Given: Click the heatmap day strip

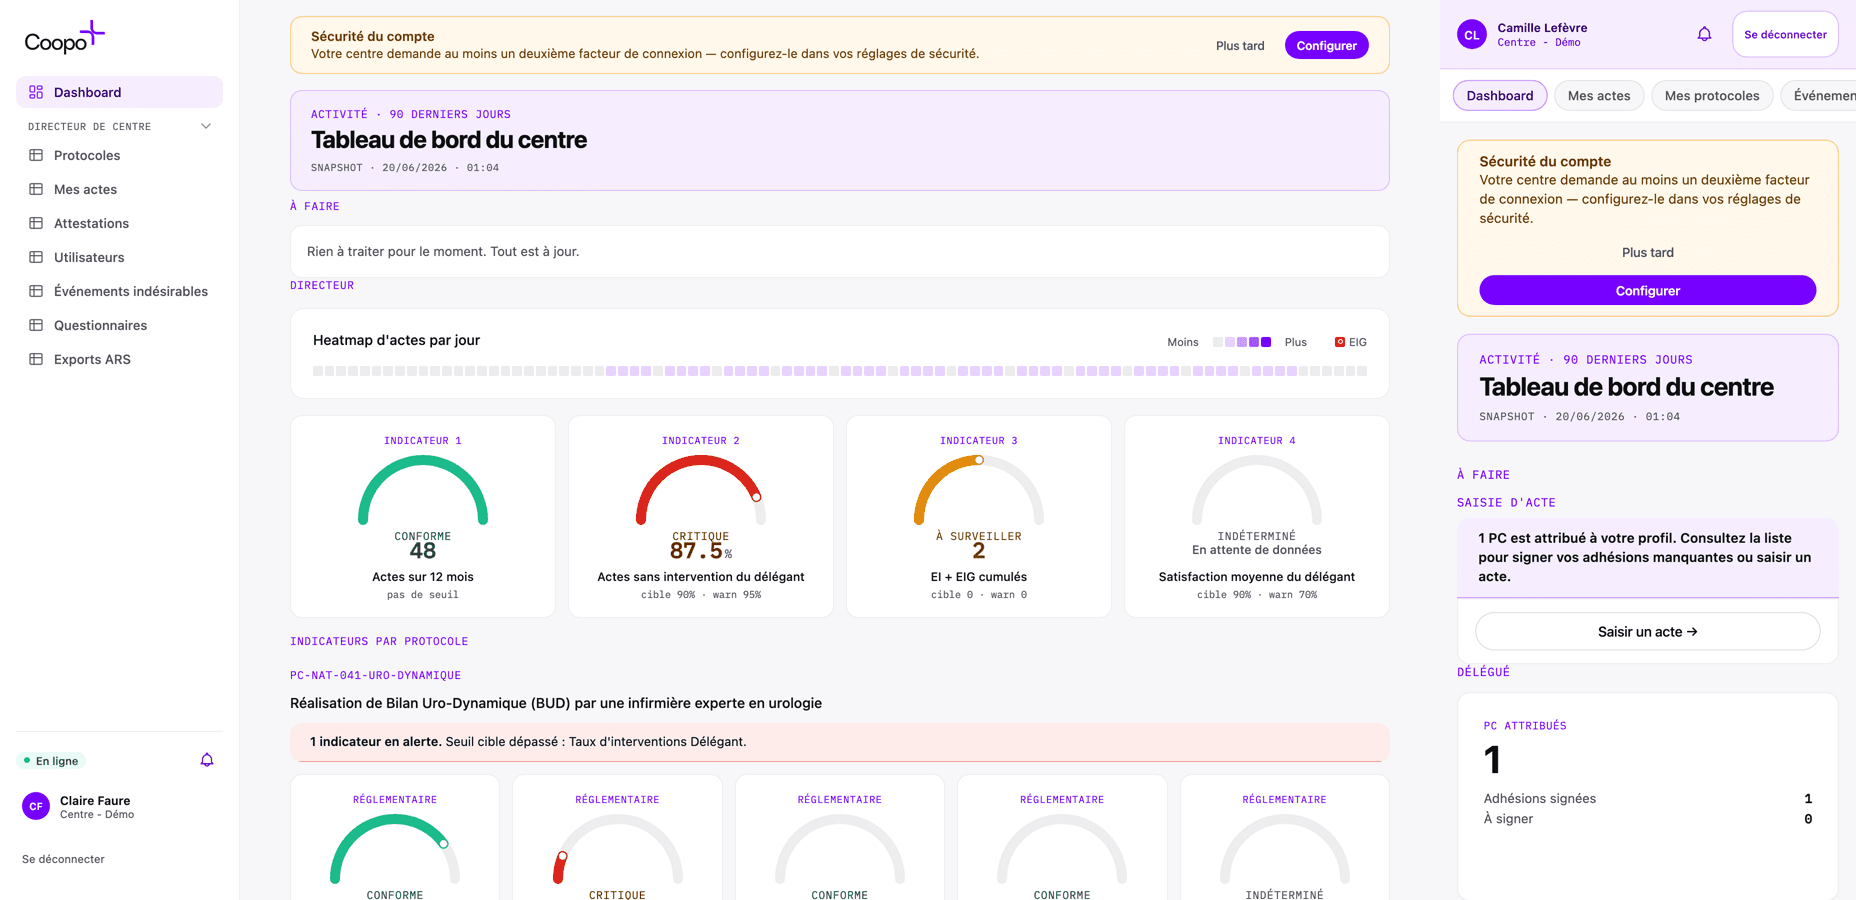Looking at the screenshot, I should tap(840, 371).
